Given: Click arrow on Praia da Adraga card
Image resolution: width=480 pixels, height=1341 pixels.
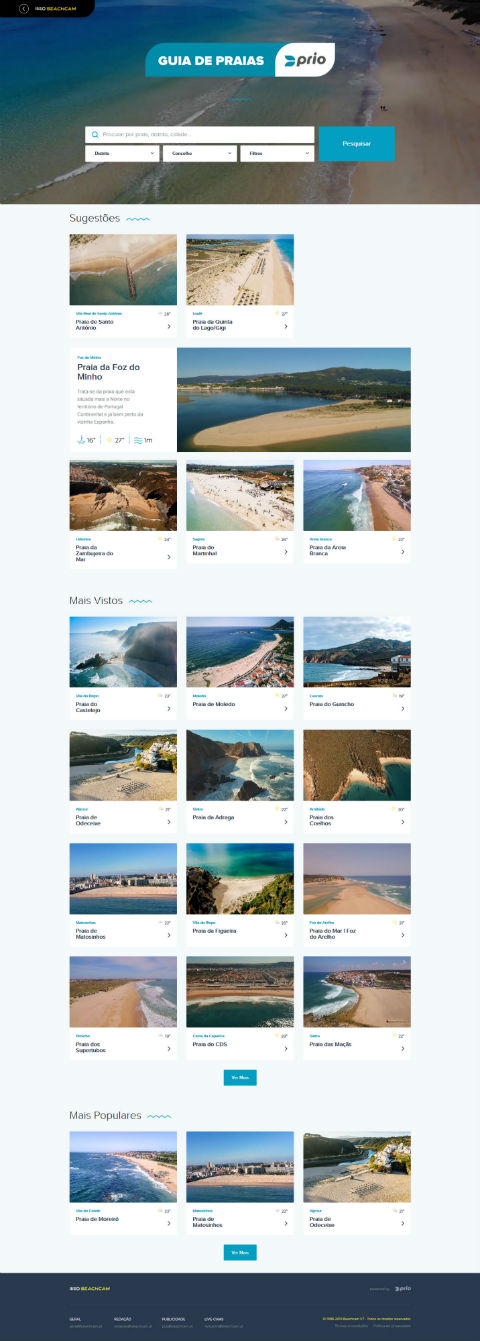Looking at the screenshot, I should [x=285, y=821].
